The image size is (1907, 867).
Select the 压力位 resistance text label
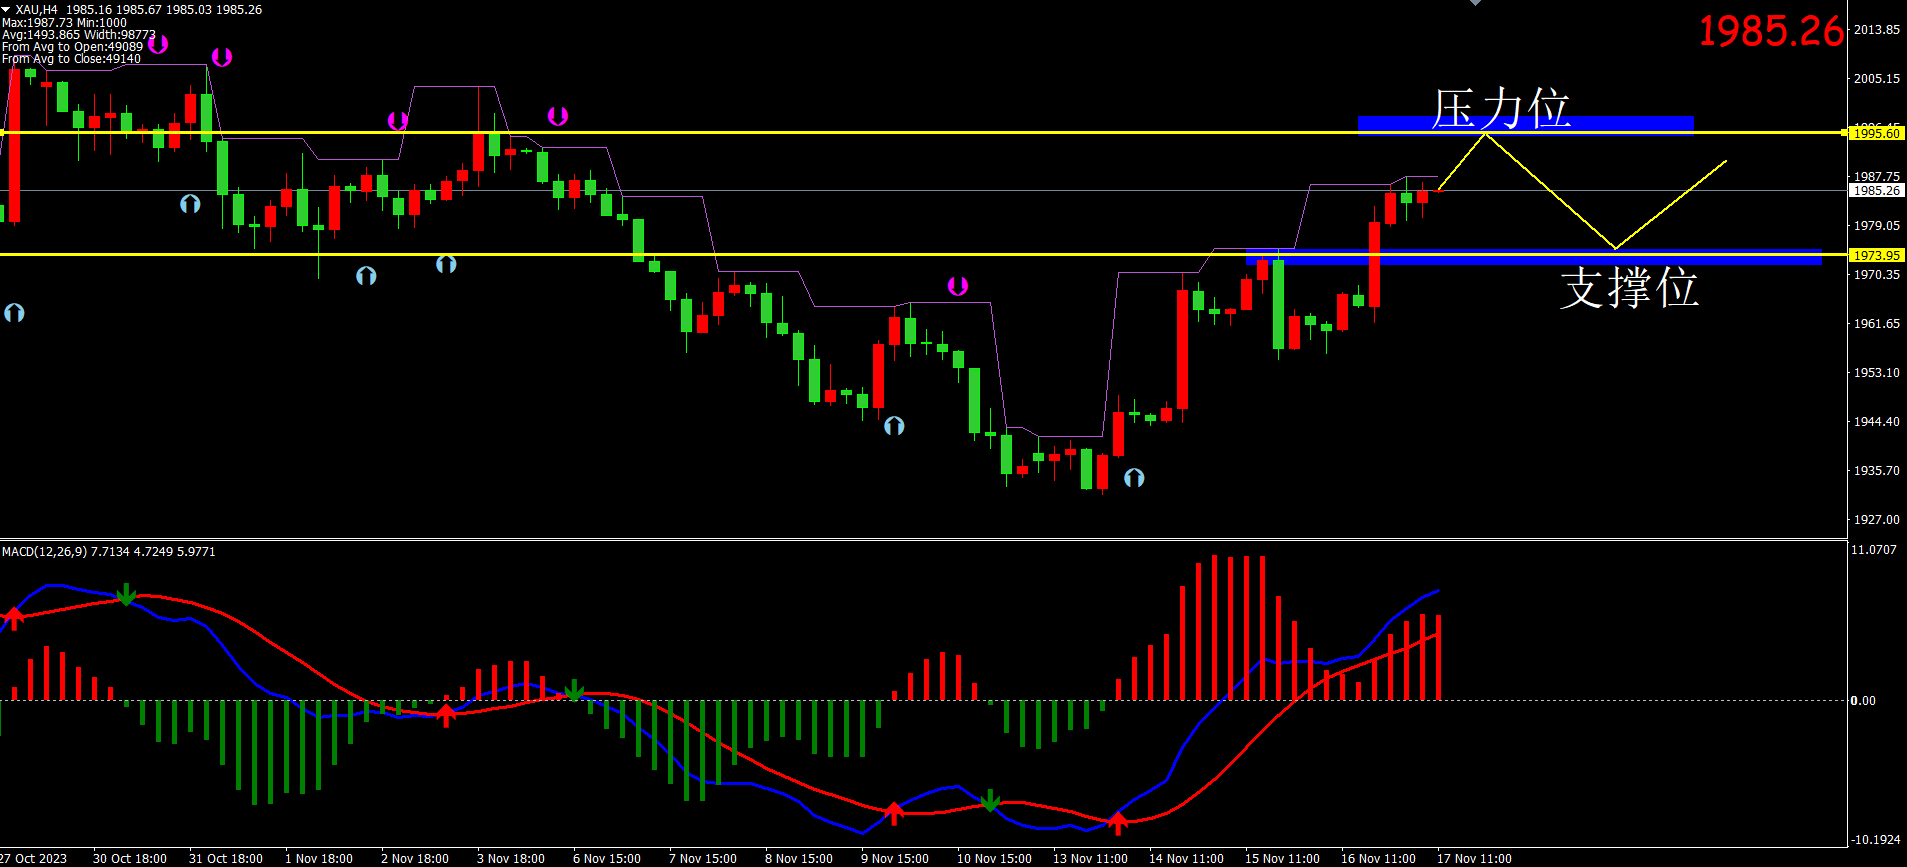1500,109
